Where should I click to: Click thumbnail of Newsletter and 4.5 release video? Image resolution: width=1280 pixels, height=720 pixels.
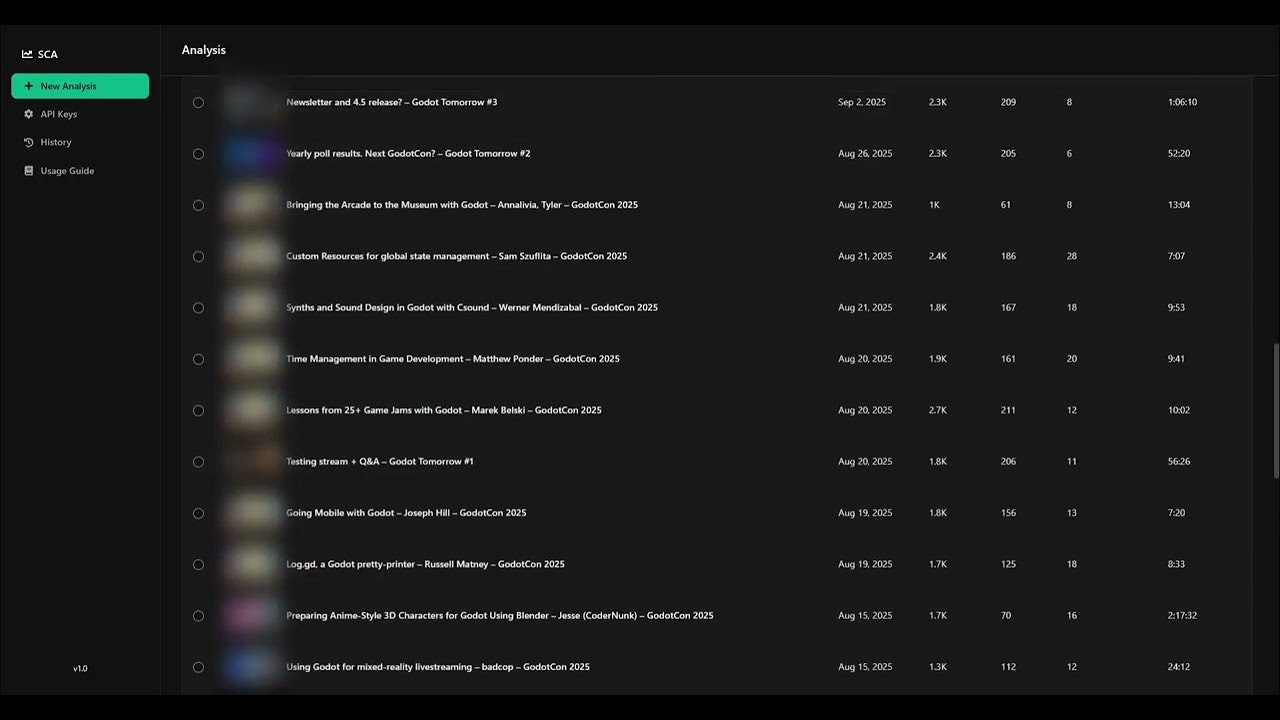[251, 102]
